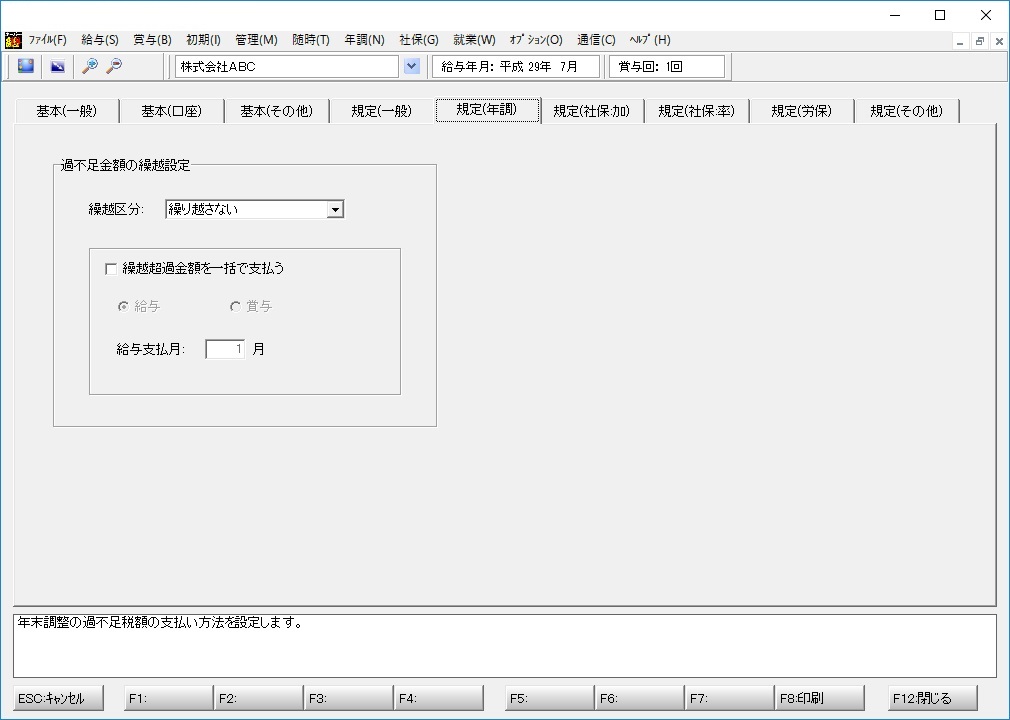Switch to the 規定(労保) tab
Image resolution: width=1010 pixels, height=720 pixels.
click(802, 111)
